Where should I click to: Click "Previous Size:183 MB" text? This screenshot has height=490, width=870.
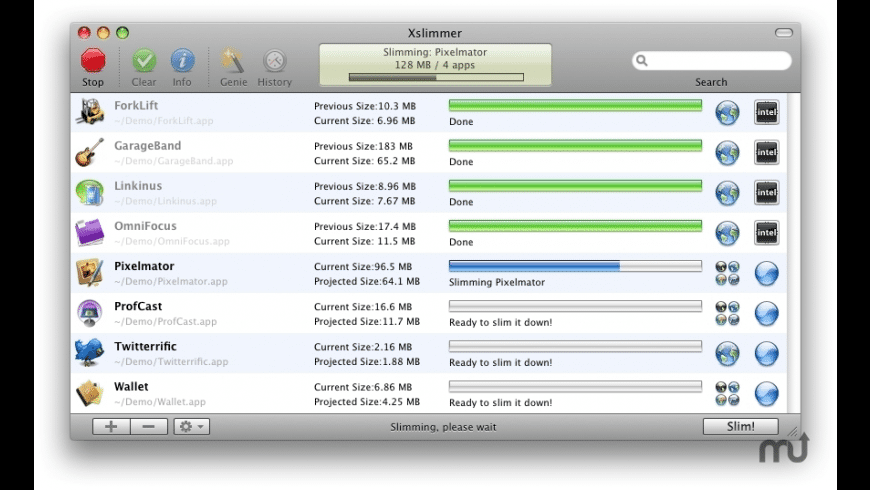[363, 146]
